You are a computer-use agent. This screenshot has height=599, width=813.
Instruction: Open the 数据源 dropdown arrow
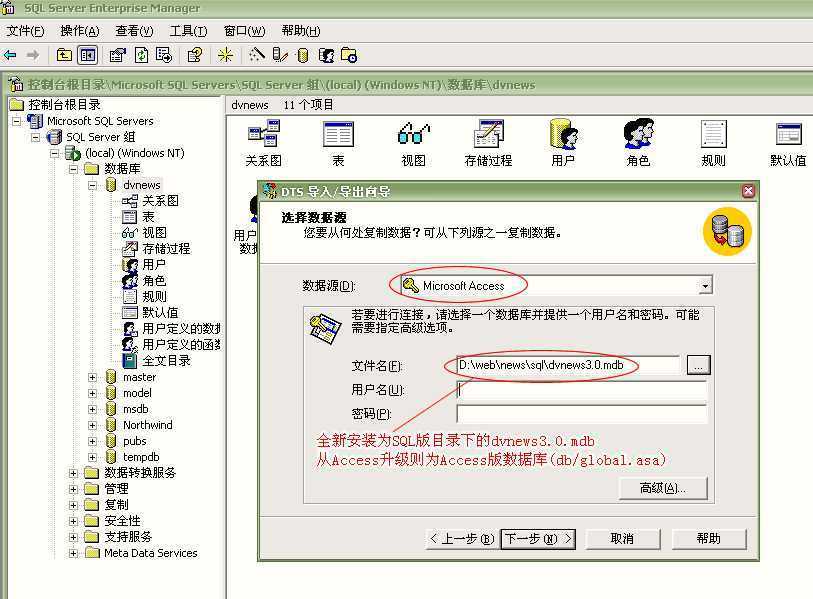click(705, 285)
